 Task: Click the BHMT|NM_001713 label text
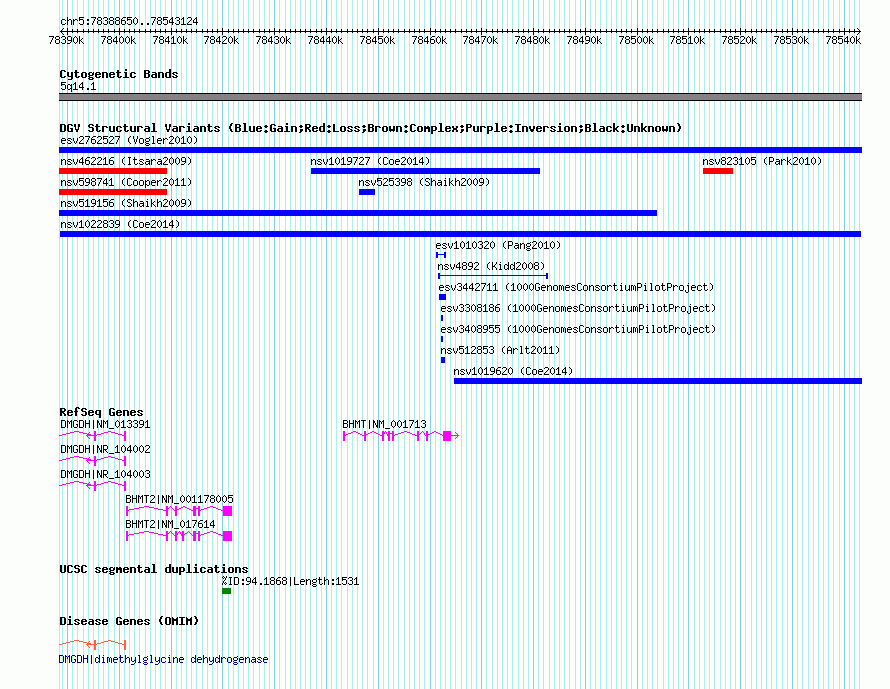point(384,424)
